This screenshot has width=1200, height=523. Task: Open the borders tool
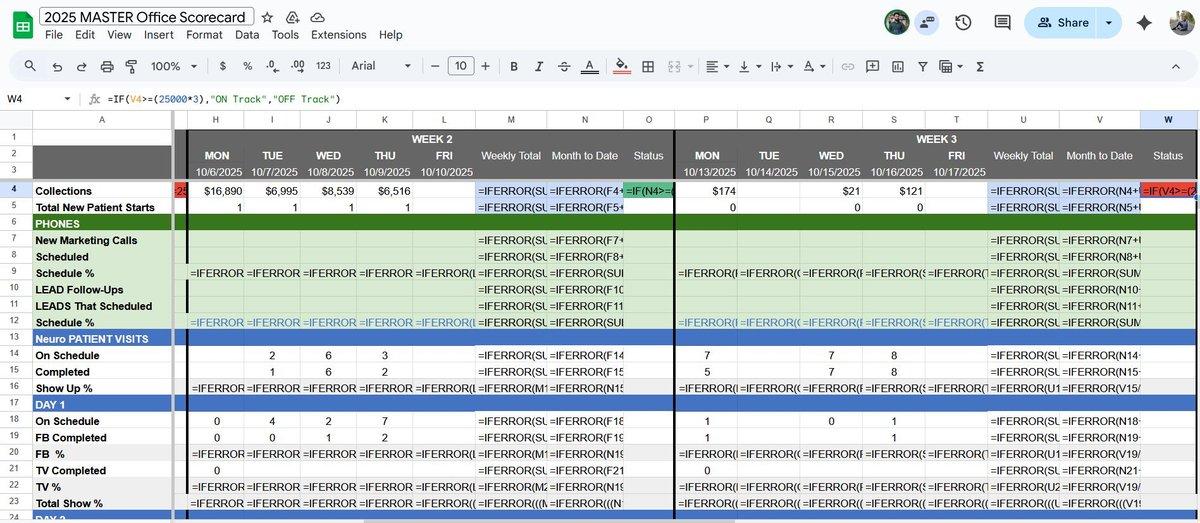pyautogui.click(x=648, y=66)
